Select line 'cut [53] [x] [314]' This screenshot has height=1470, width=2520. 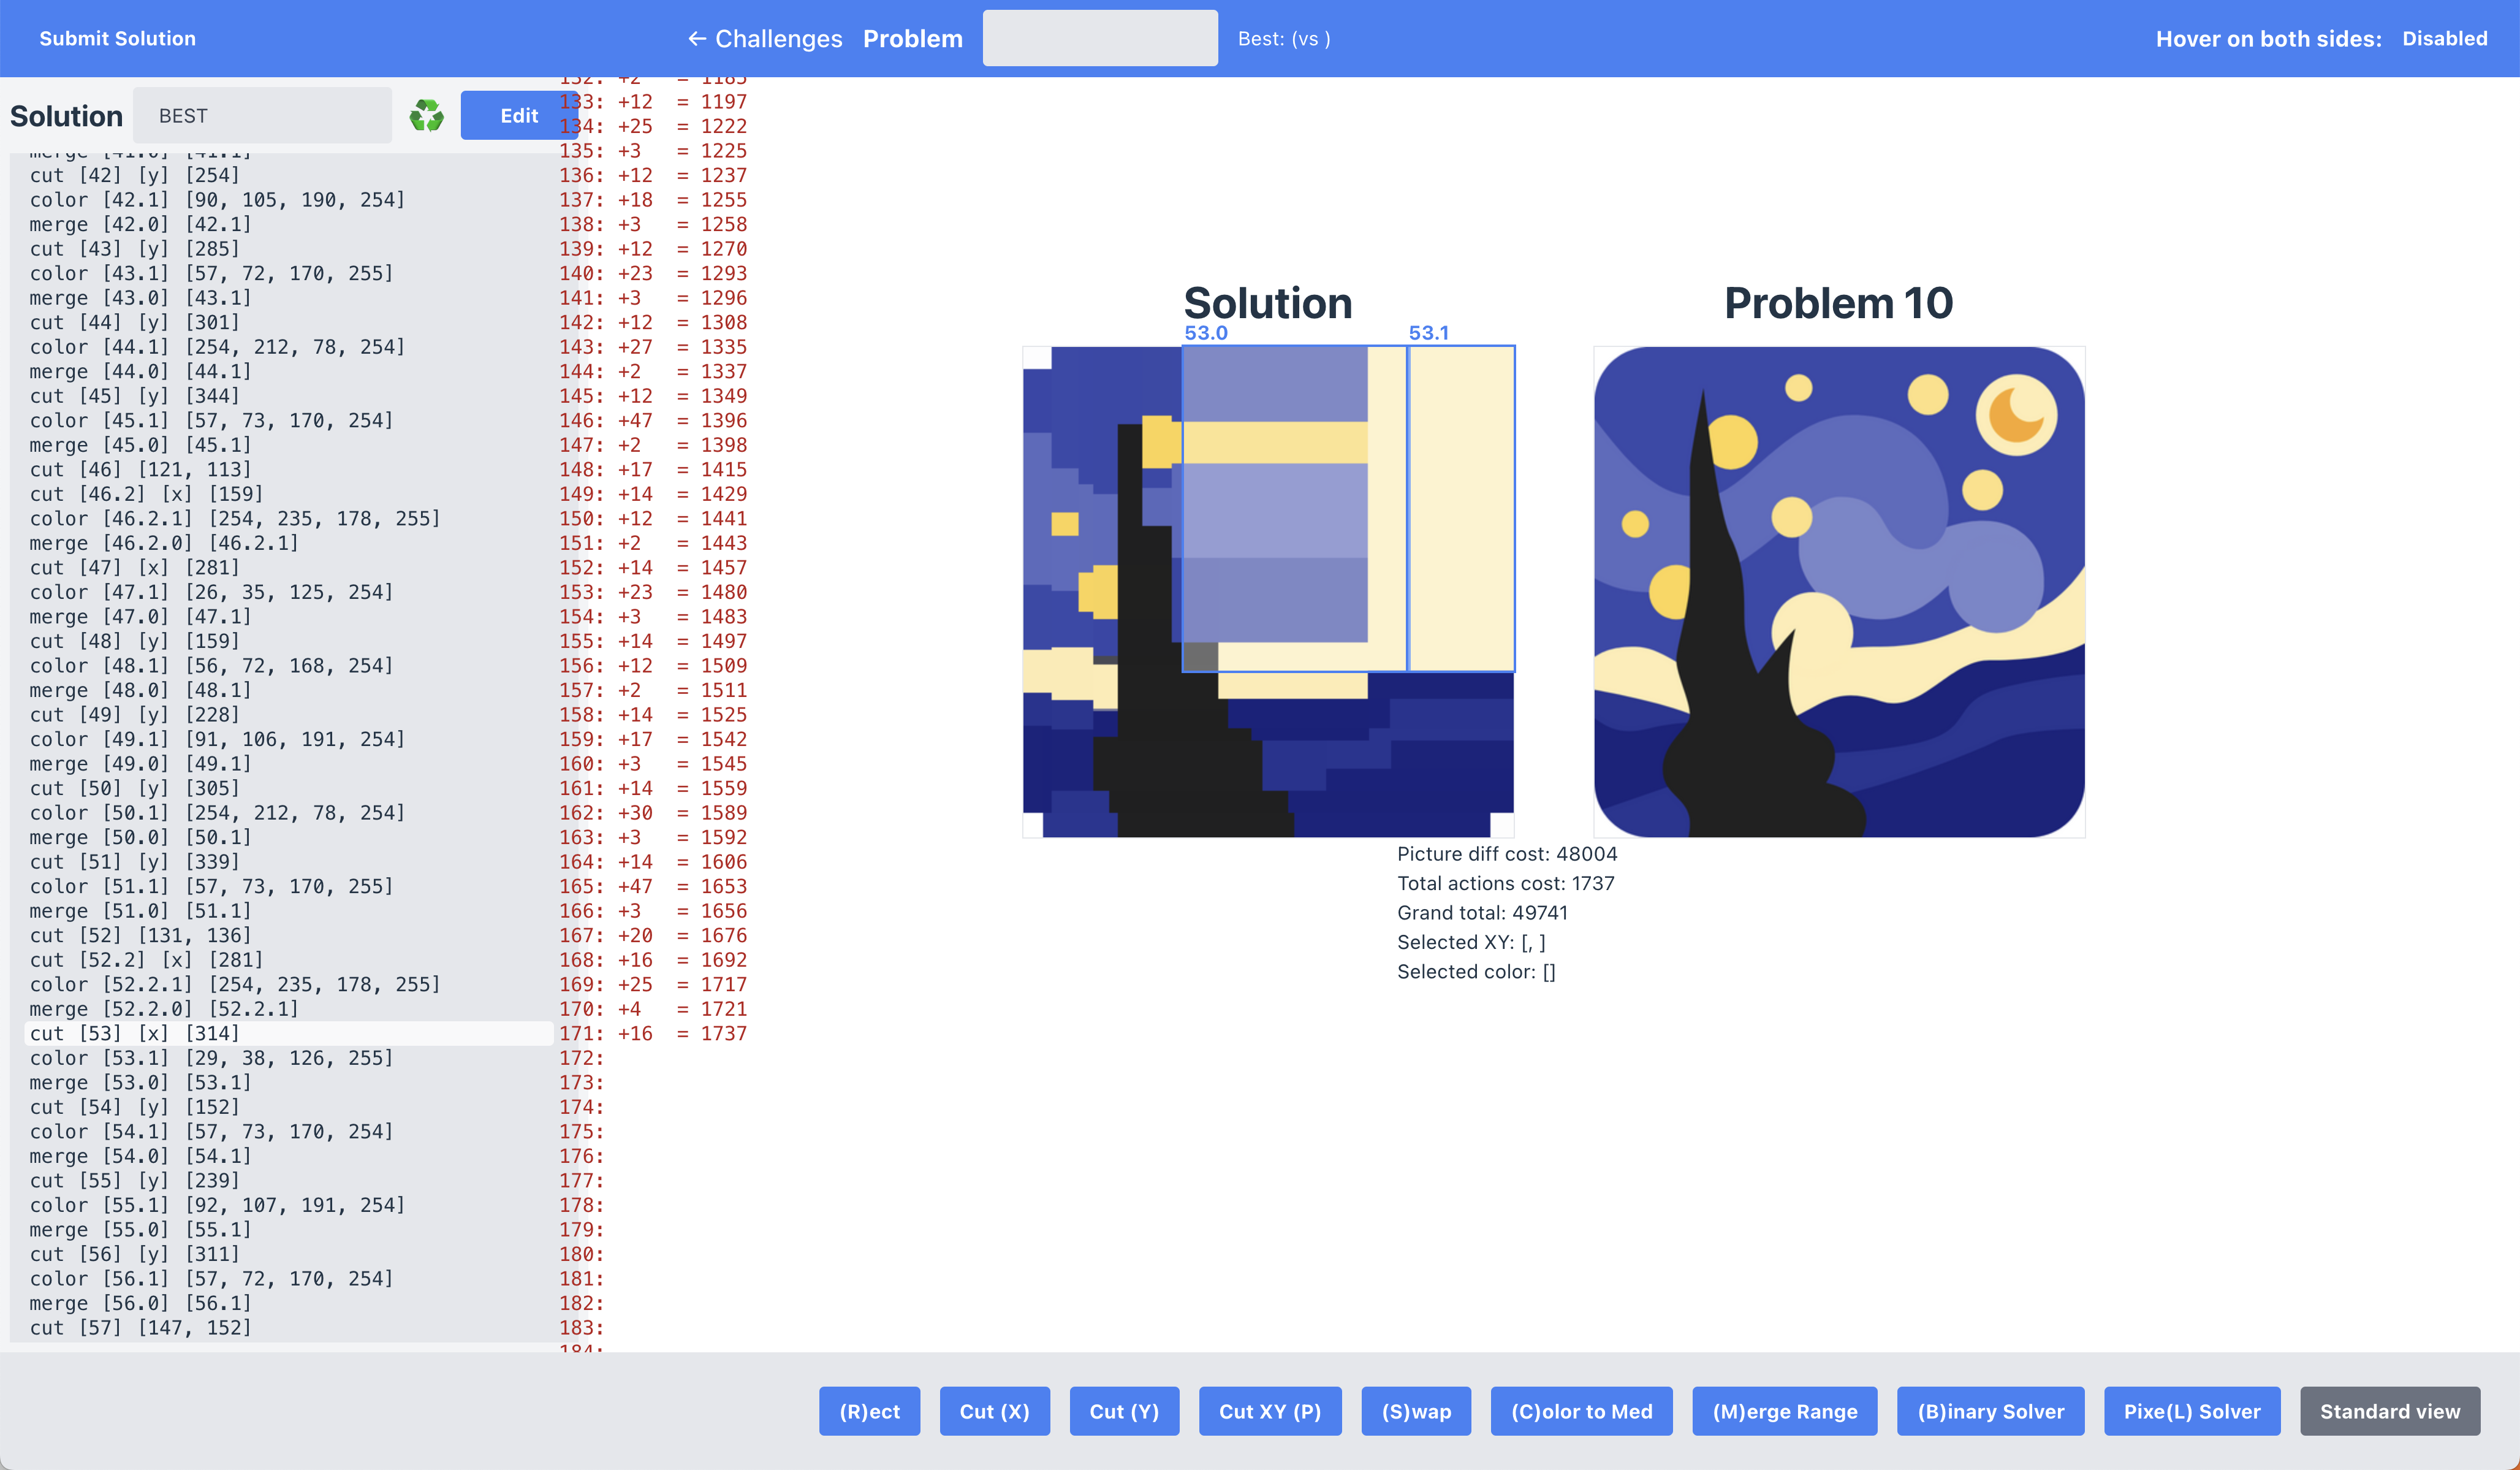tap(288, 1033)
